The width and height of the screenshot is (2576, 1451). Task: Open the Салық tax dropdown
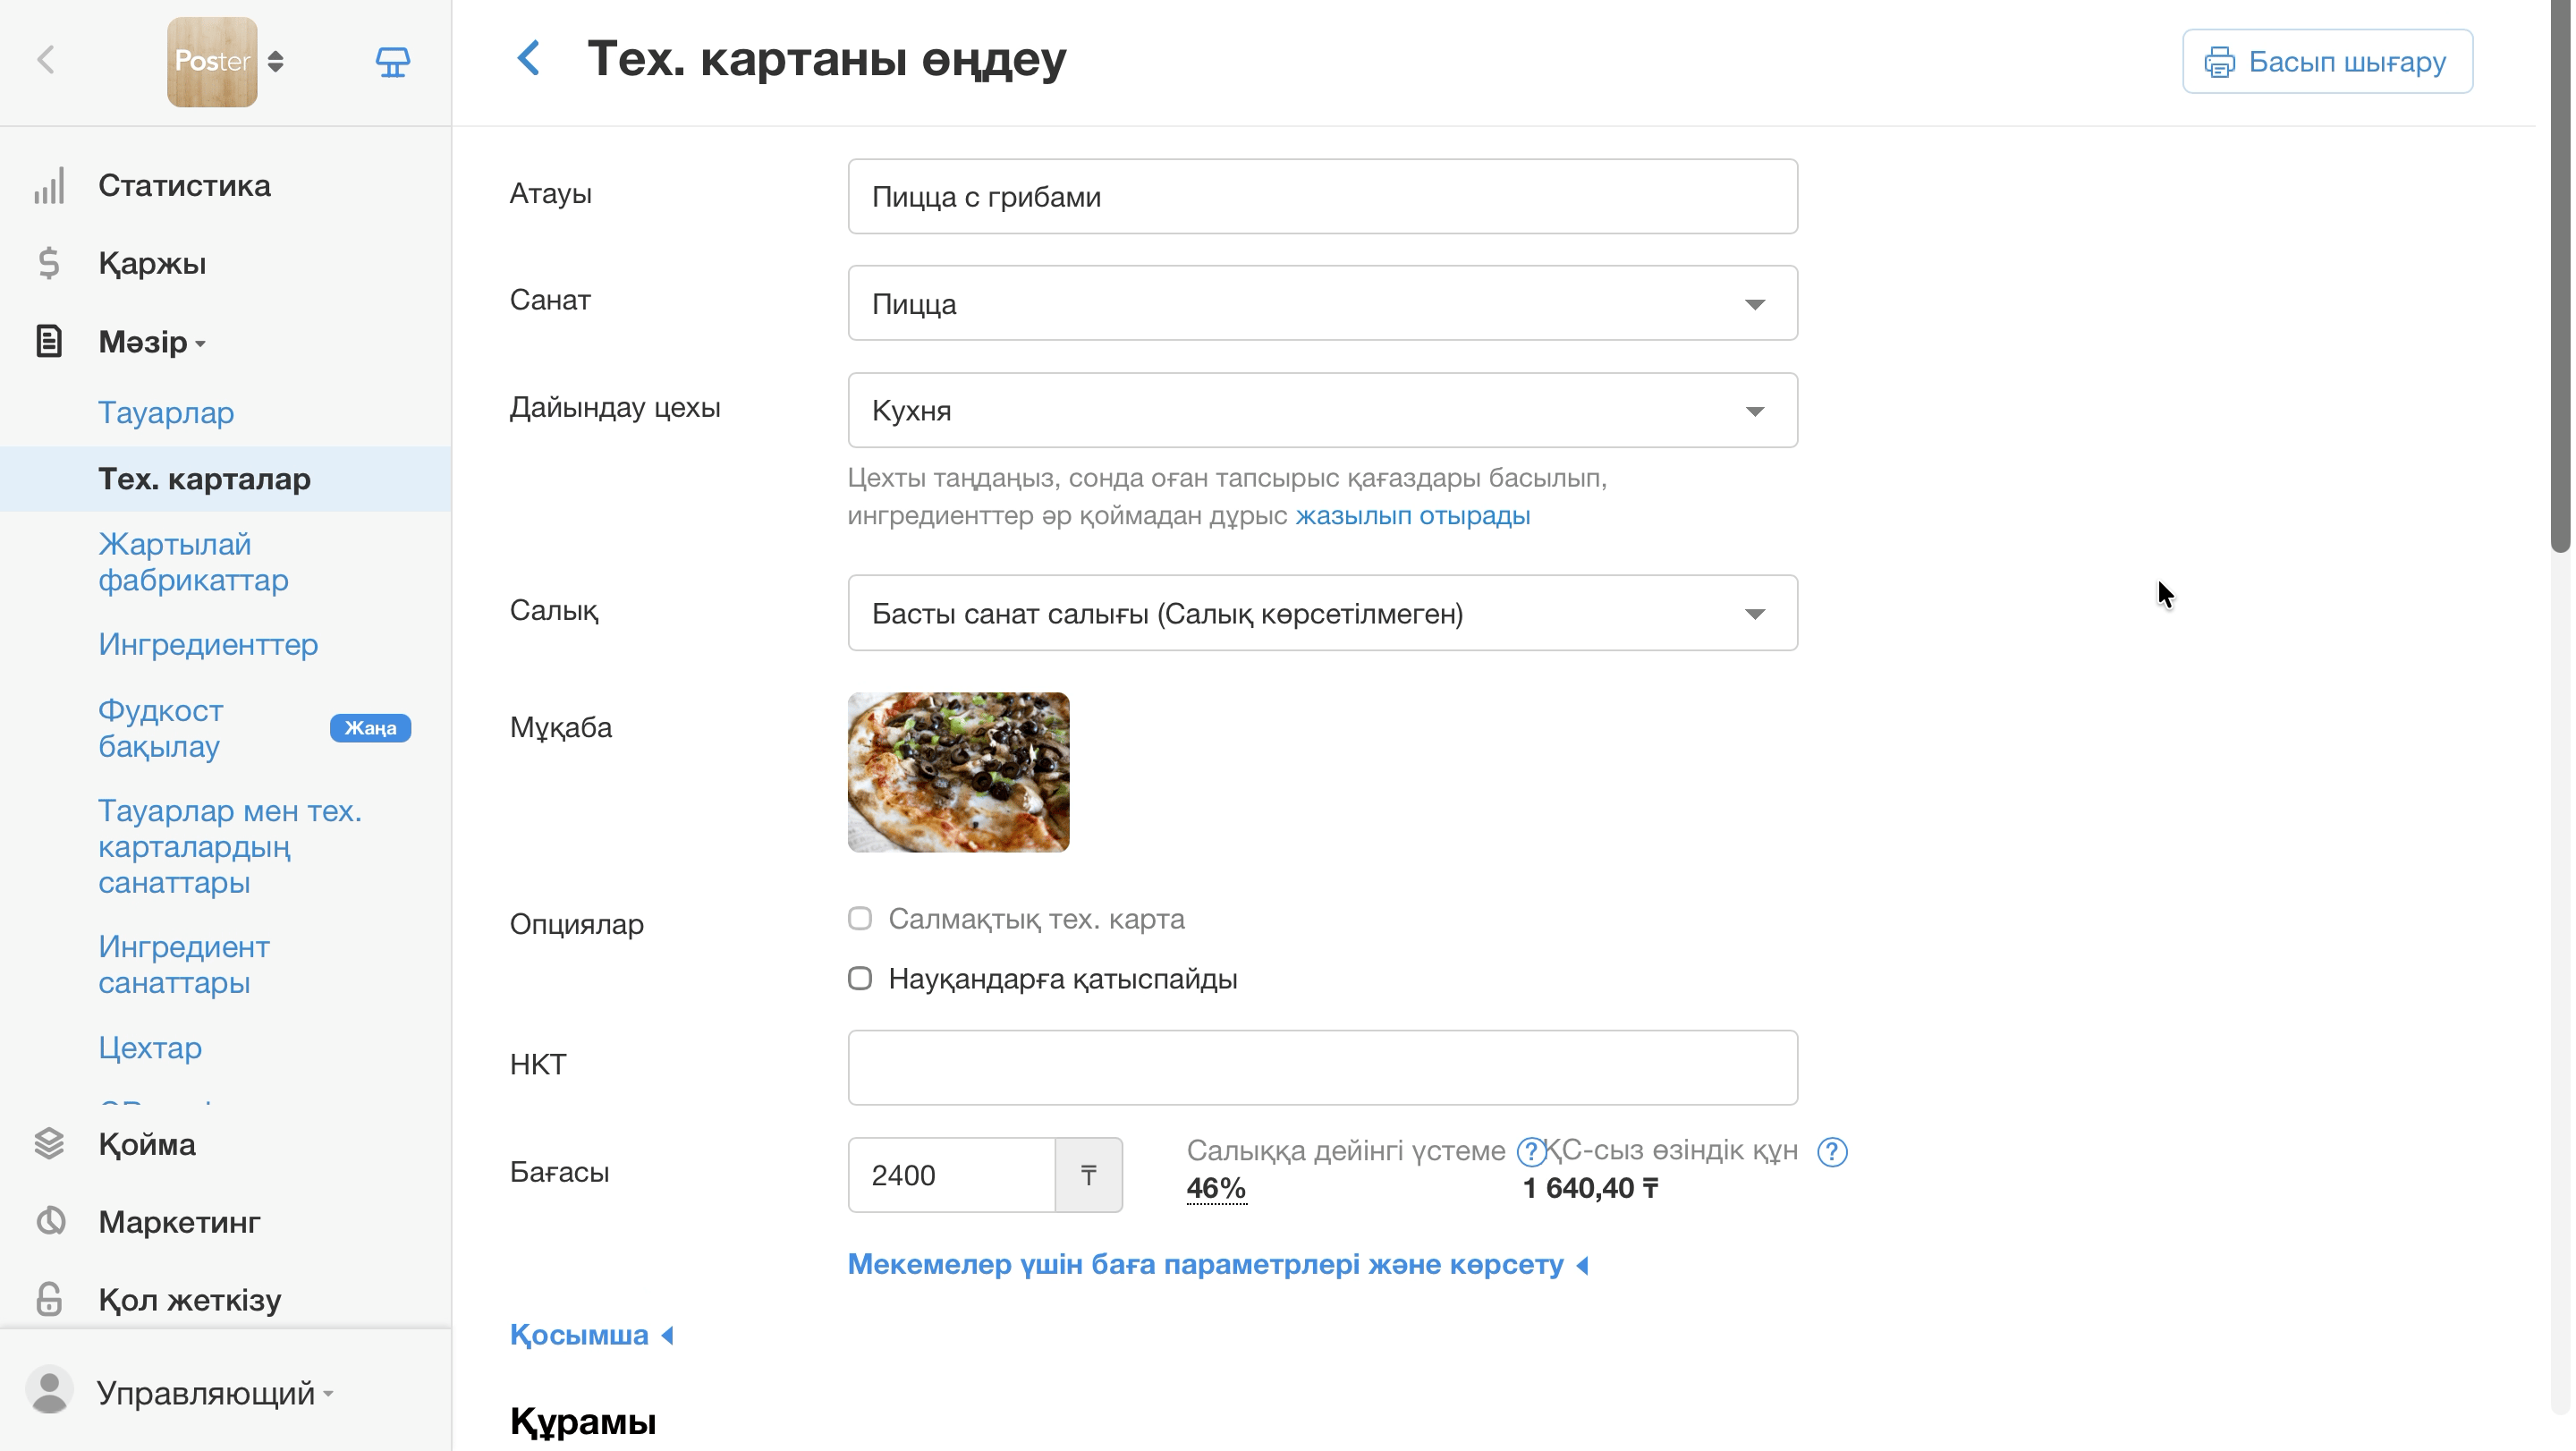(1322, 613)
